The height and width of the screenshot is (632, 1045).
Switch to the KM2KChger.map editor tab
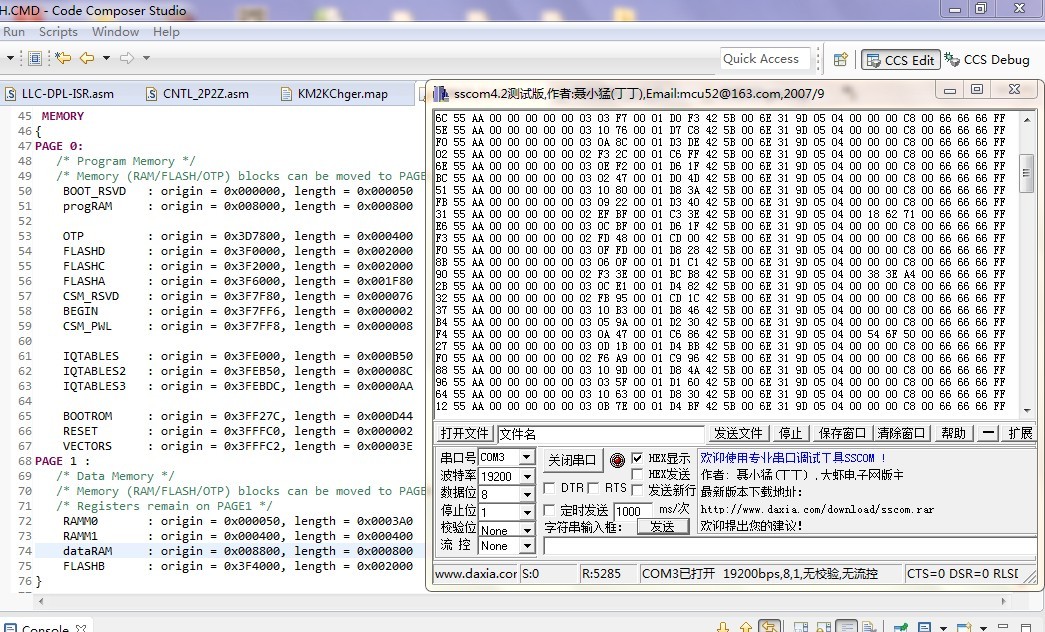pos(343,94)
